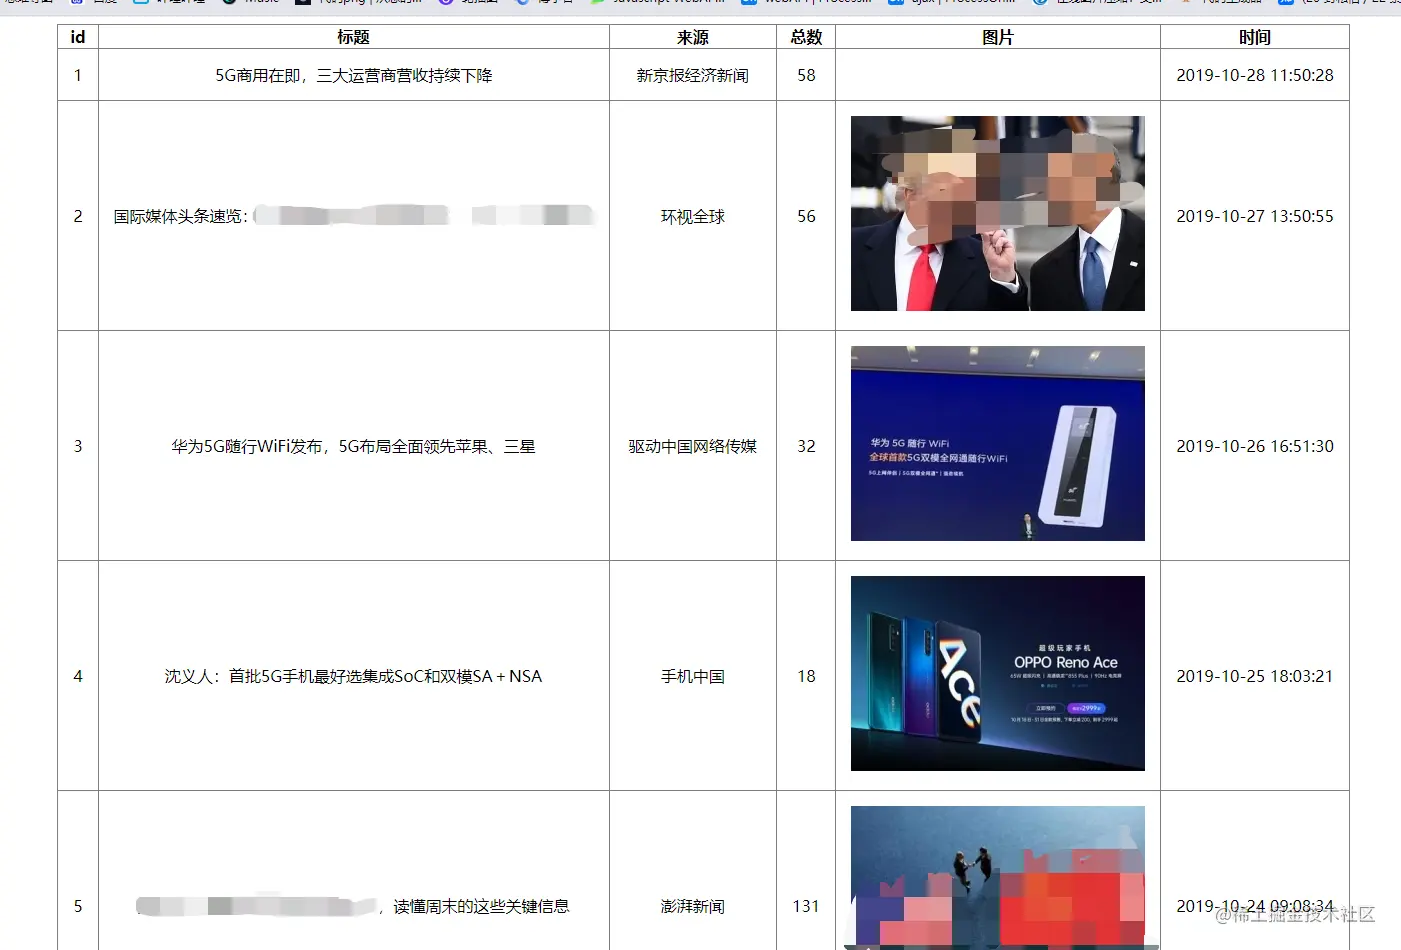
Task: Click the total count "131"
Action: (x=806, y=906)
